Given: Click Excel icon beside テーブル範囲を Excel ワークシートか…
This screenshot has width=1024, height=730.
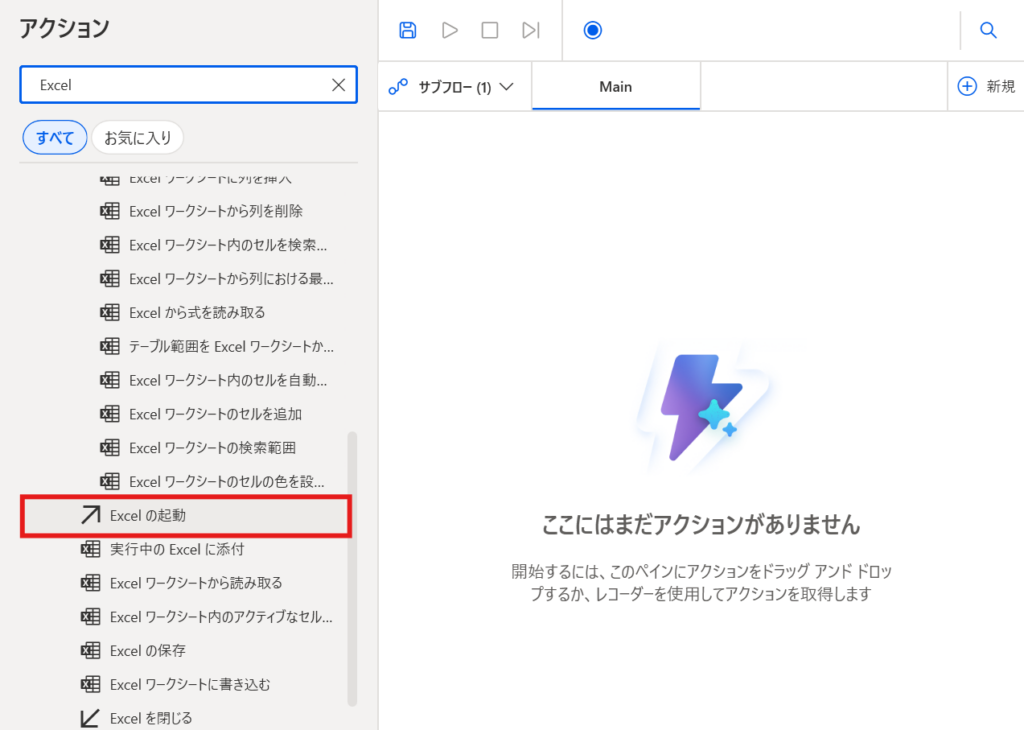Looking at the screenshot, I should tap(110, 346).
